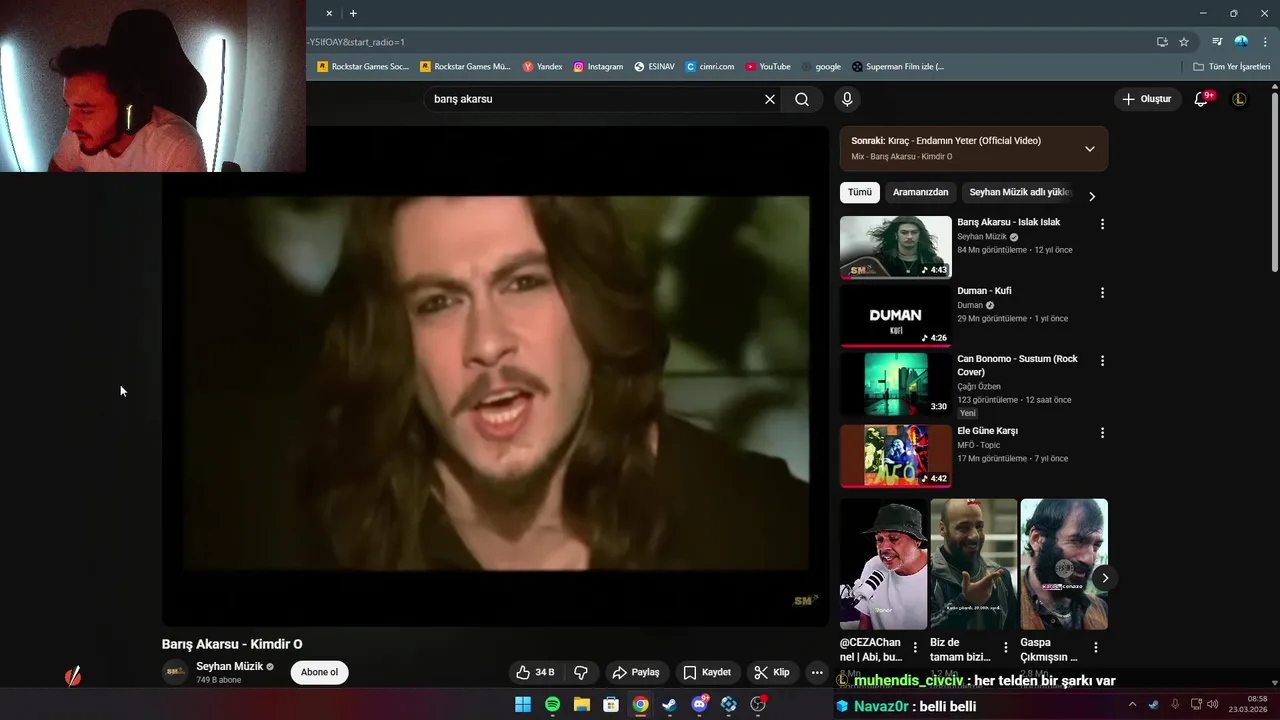Install the page as app from the address bar
The width and height of the screenshot is (1280, 720).
pos(1162,42)
